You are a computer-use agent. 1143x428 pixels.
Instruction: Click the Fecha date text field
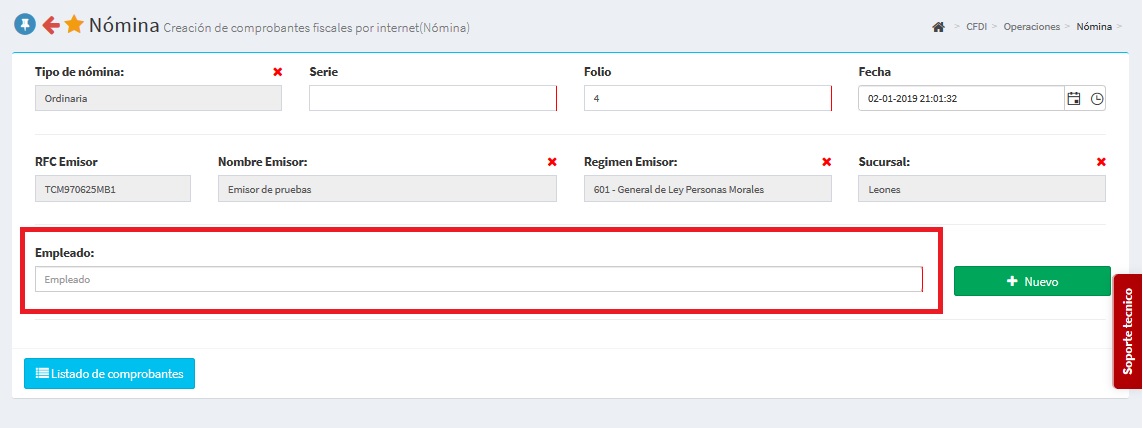[960, 99]
